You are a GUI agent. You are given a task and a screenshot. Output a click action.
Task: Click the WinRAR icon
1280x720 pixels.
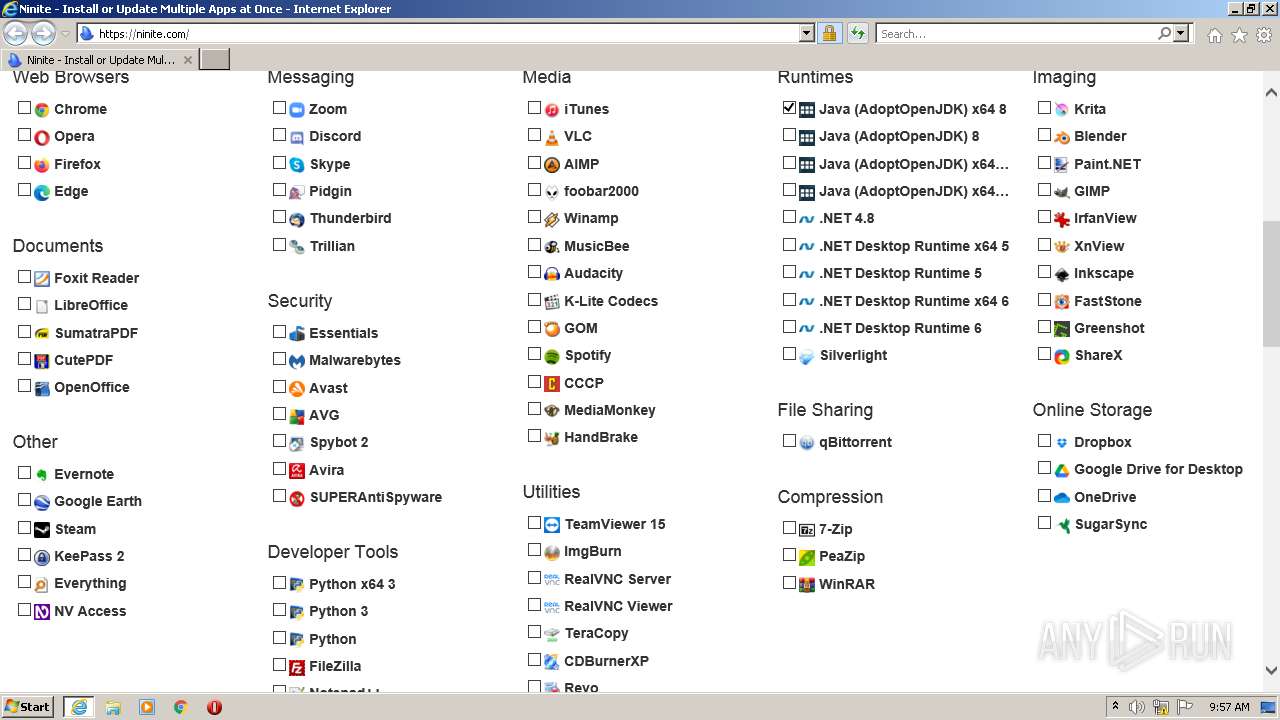pos(807,585)
